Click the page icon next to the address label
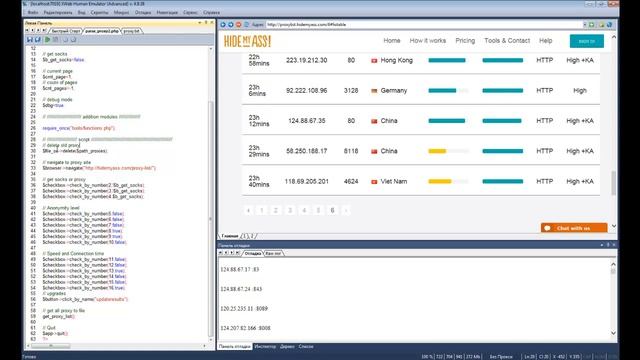 (247, 24)
